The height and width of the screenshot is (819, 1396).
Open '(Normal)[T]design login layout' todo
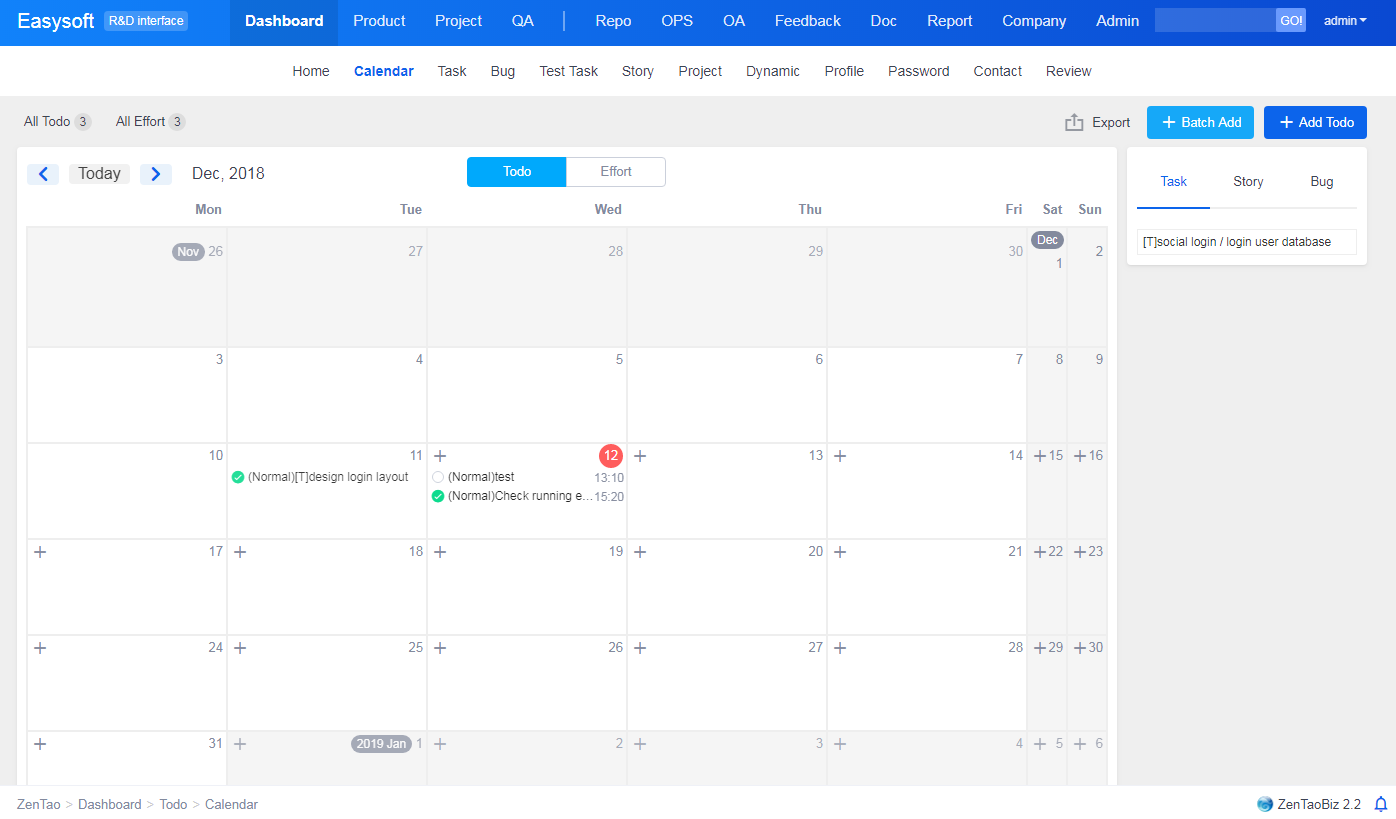(x=328, y=477)
